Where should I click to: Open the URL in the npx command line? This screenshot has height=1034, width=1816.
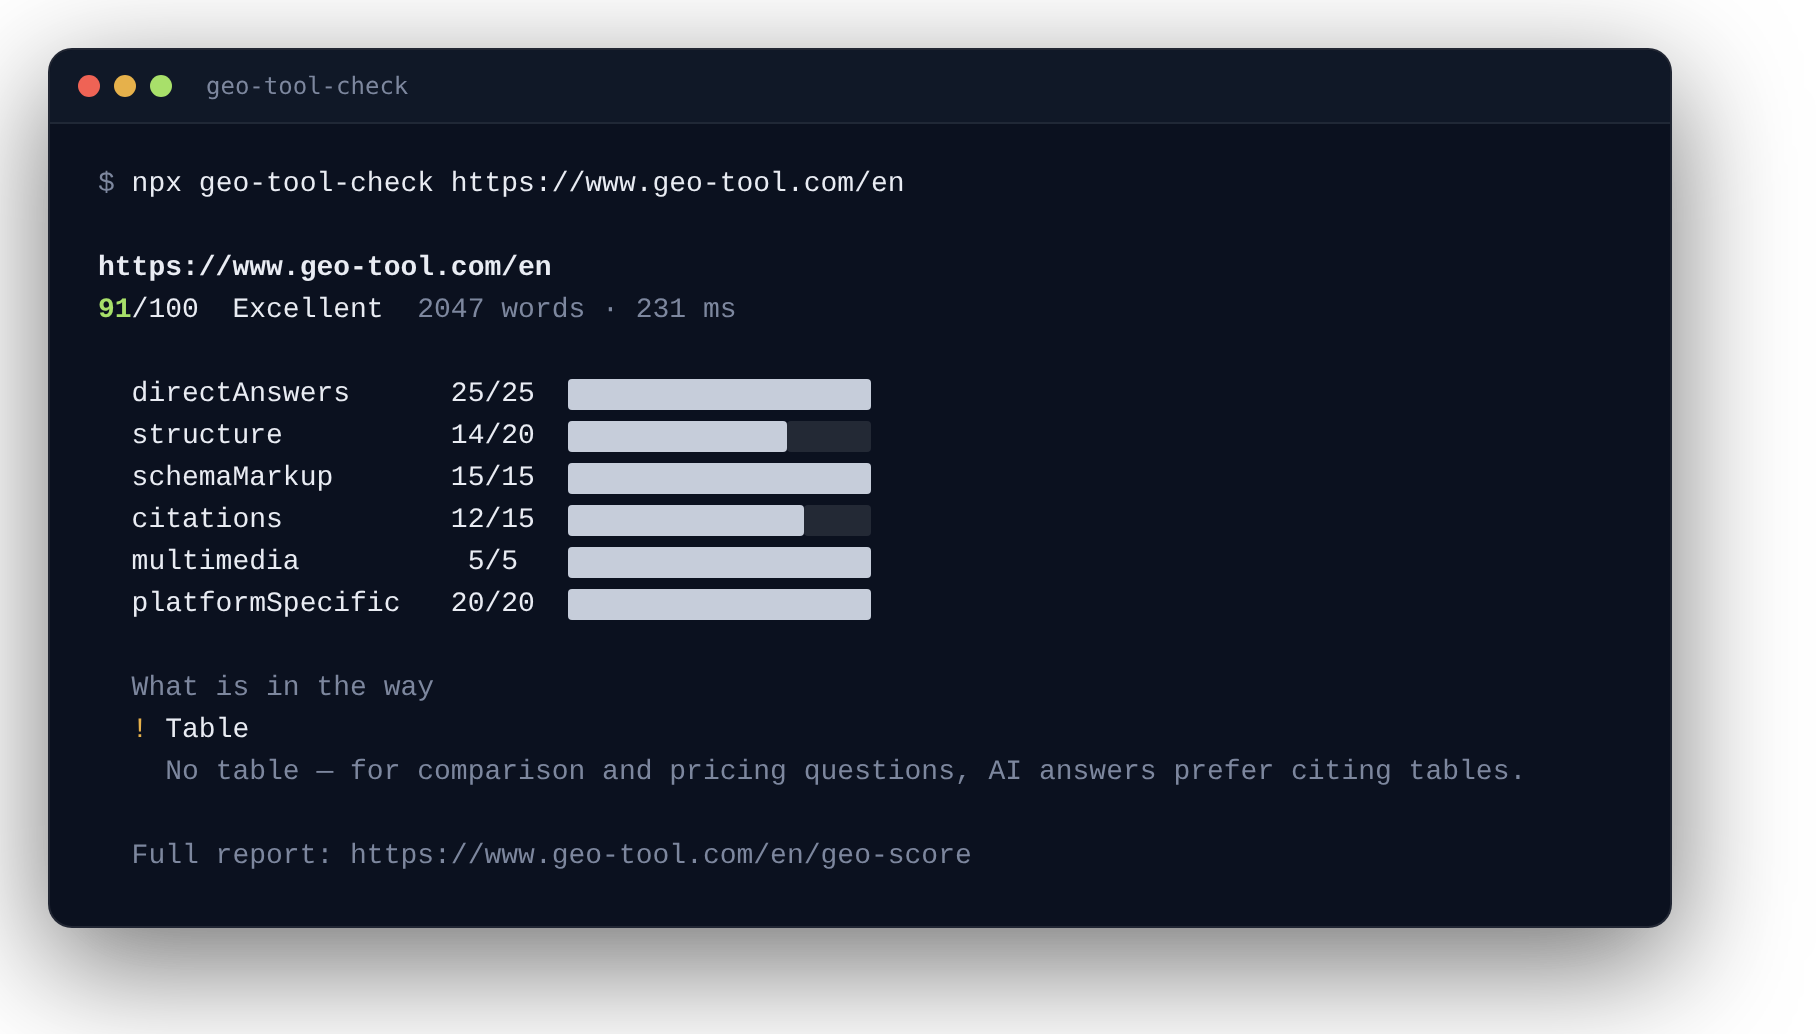[677, 183]
